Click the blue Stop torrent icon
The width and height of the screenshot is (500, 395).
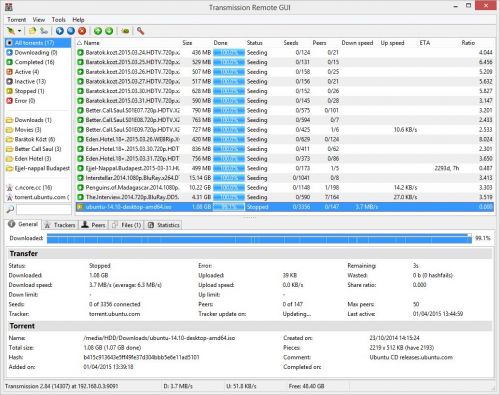pyautogui.click(x=71, y=31)
